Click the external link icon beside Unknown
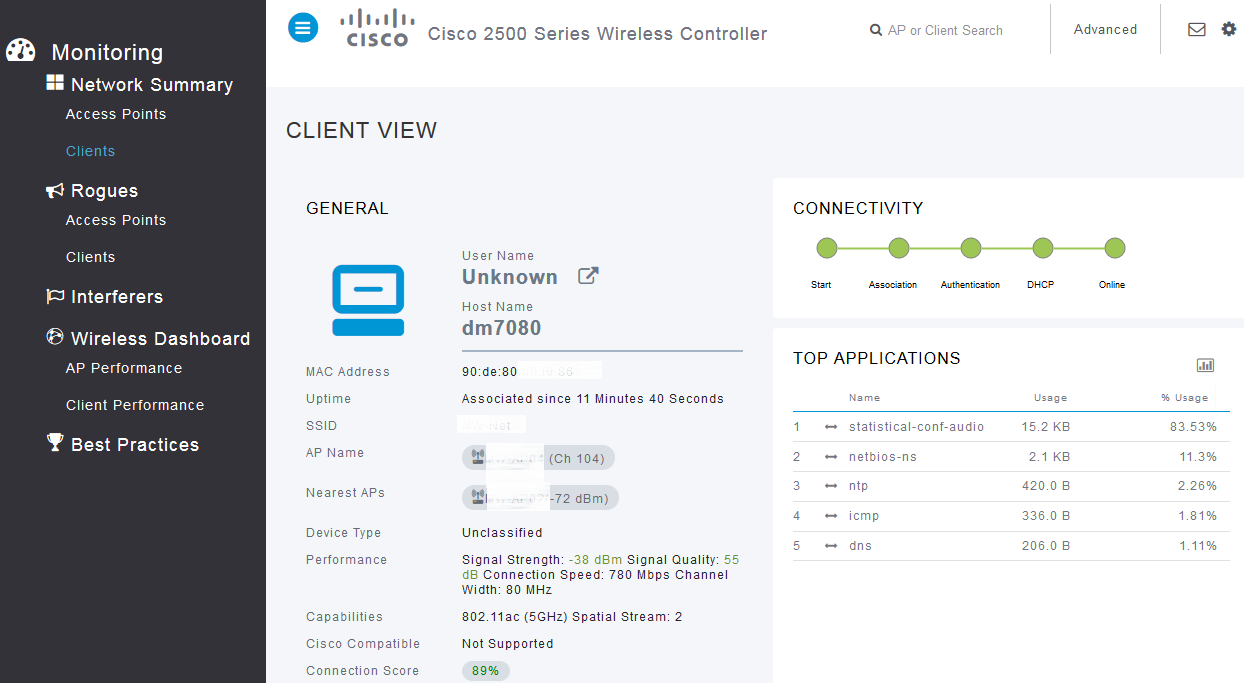This screenshot has height=683, width=1244. coord(588,276)
